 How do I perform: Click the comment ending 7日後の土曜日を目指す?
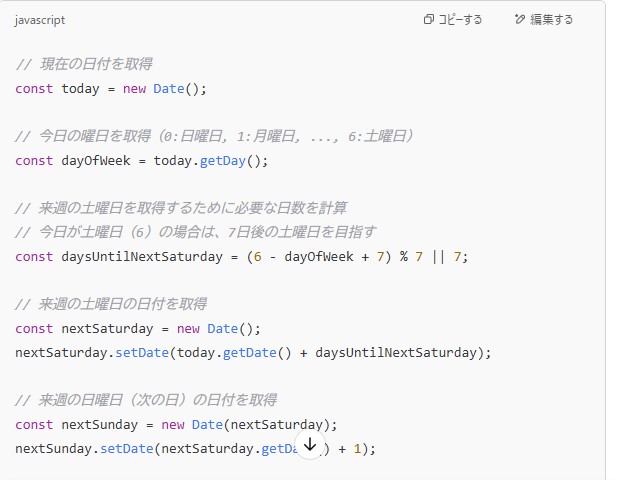[x=196, y=232]
